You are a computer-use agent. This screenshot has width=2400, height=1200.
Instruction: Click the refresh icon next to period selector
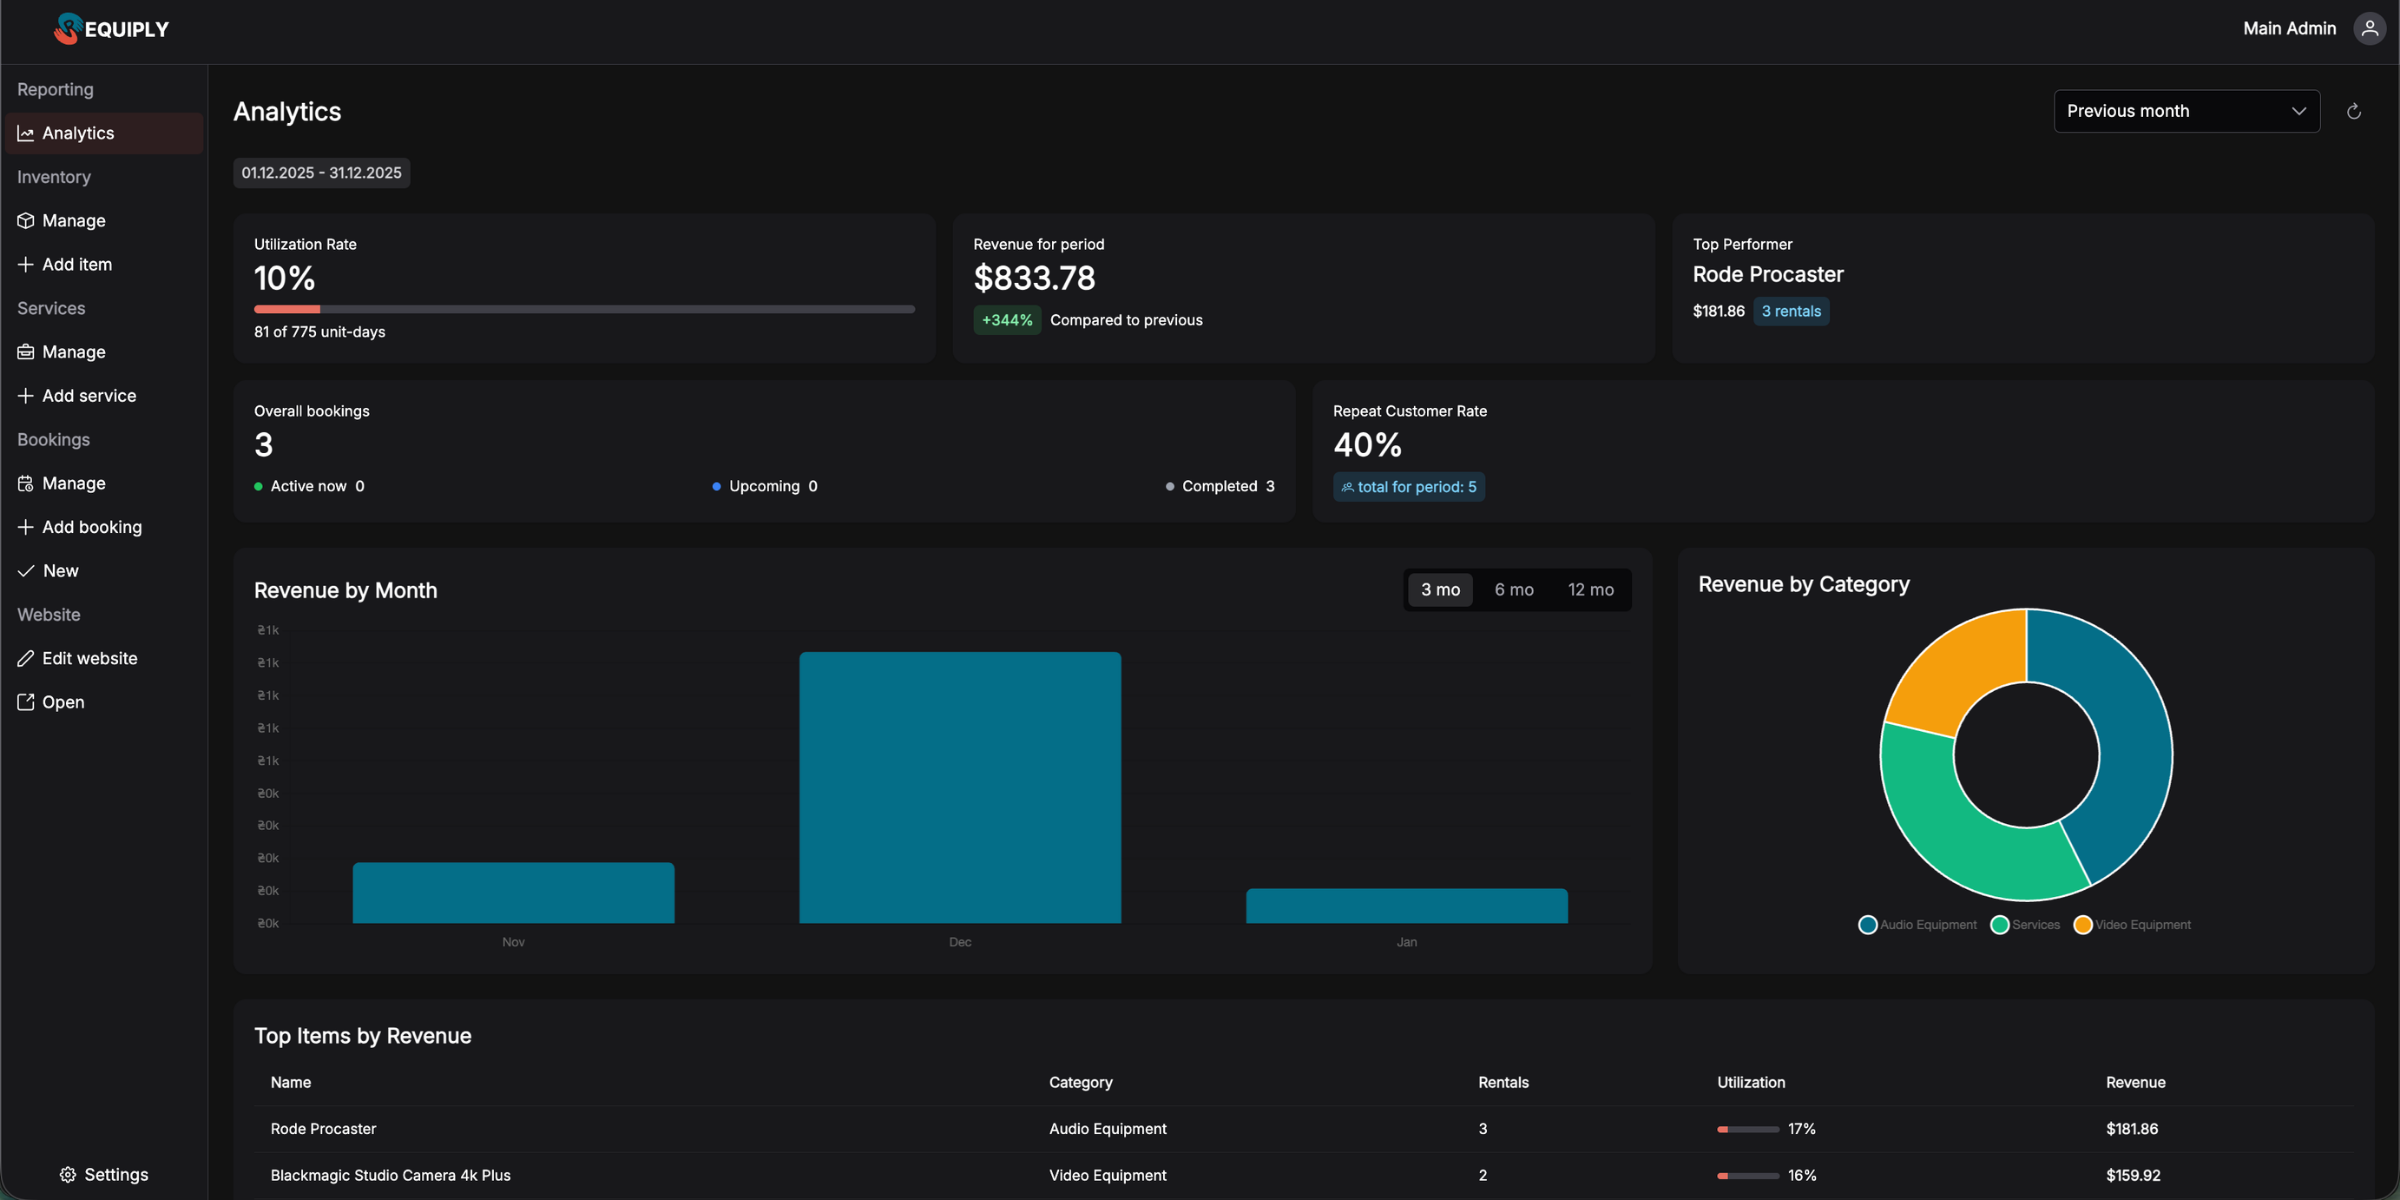tap(2353, 110)
